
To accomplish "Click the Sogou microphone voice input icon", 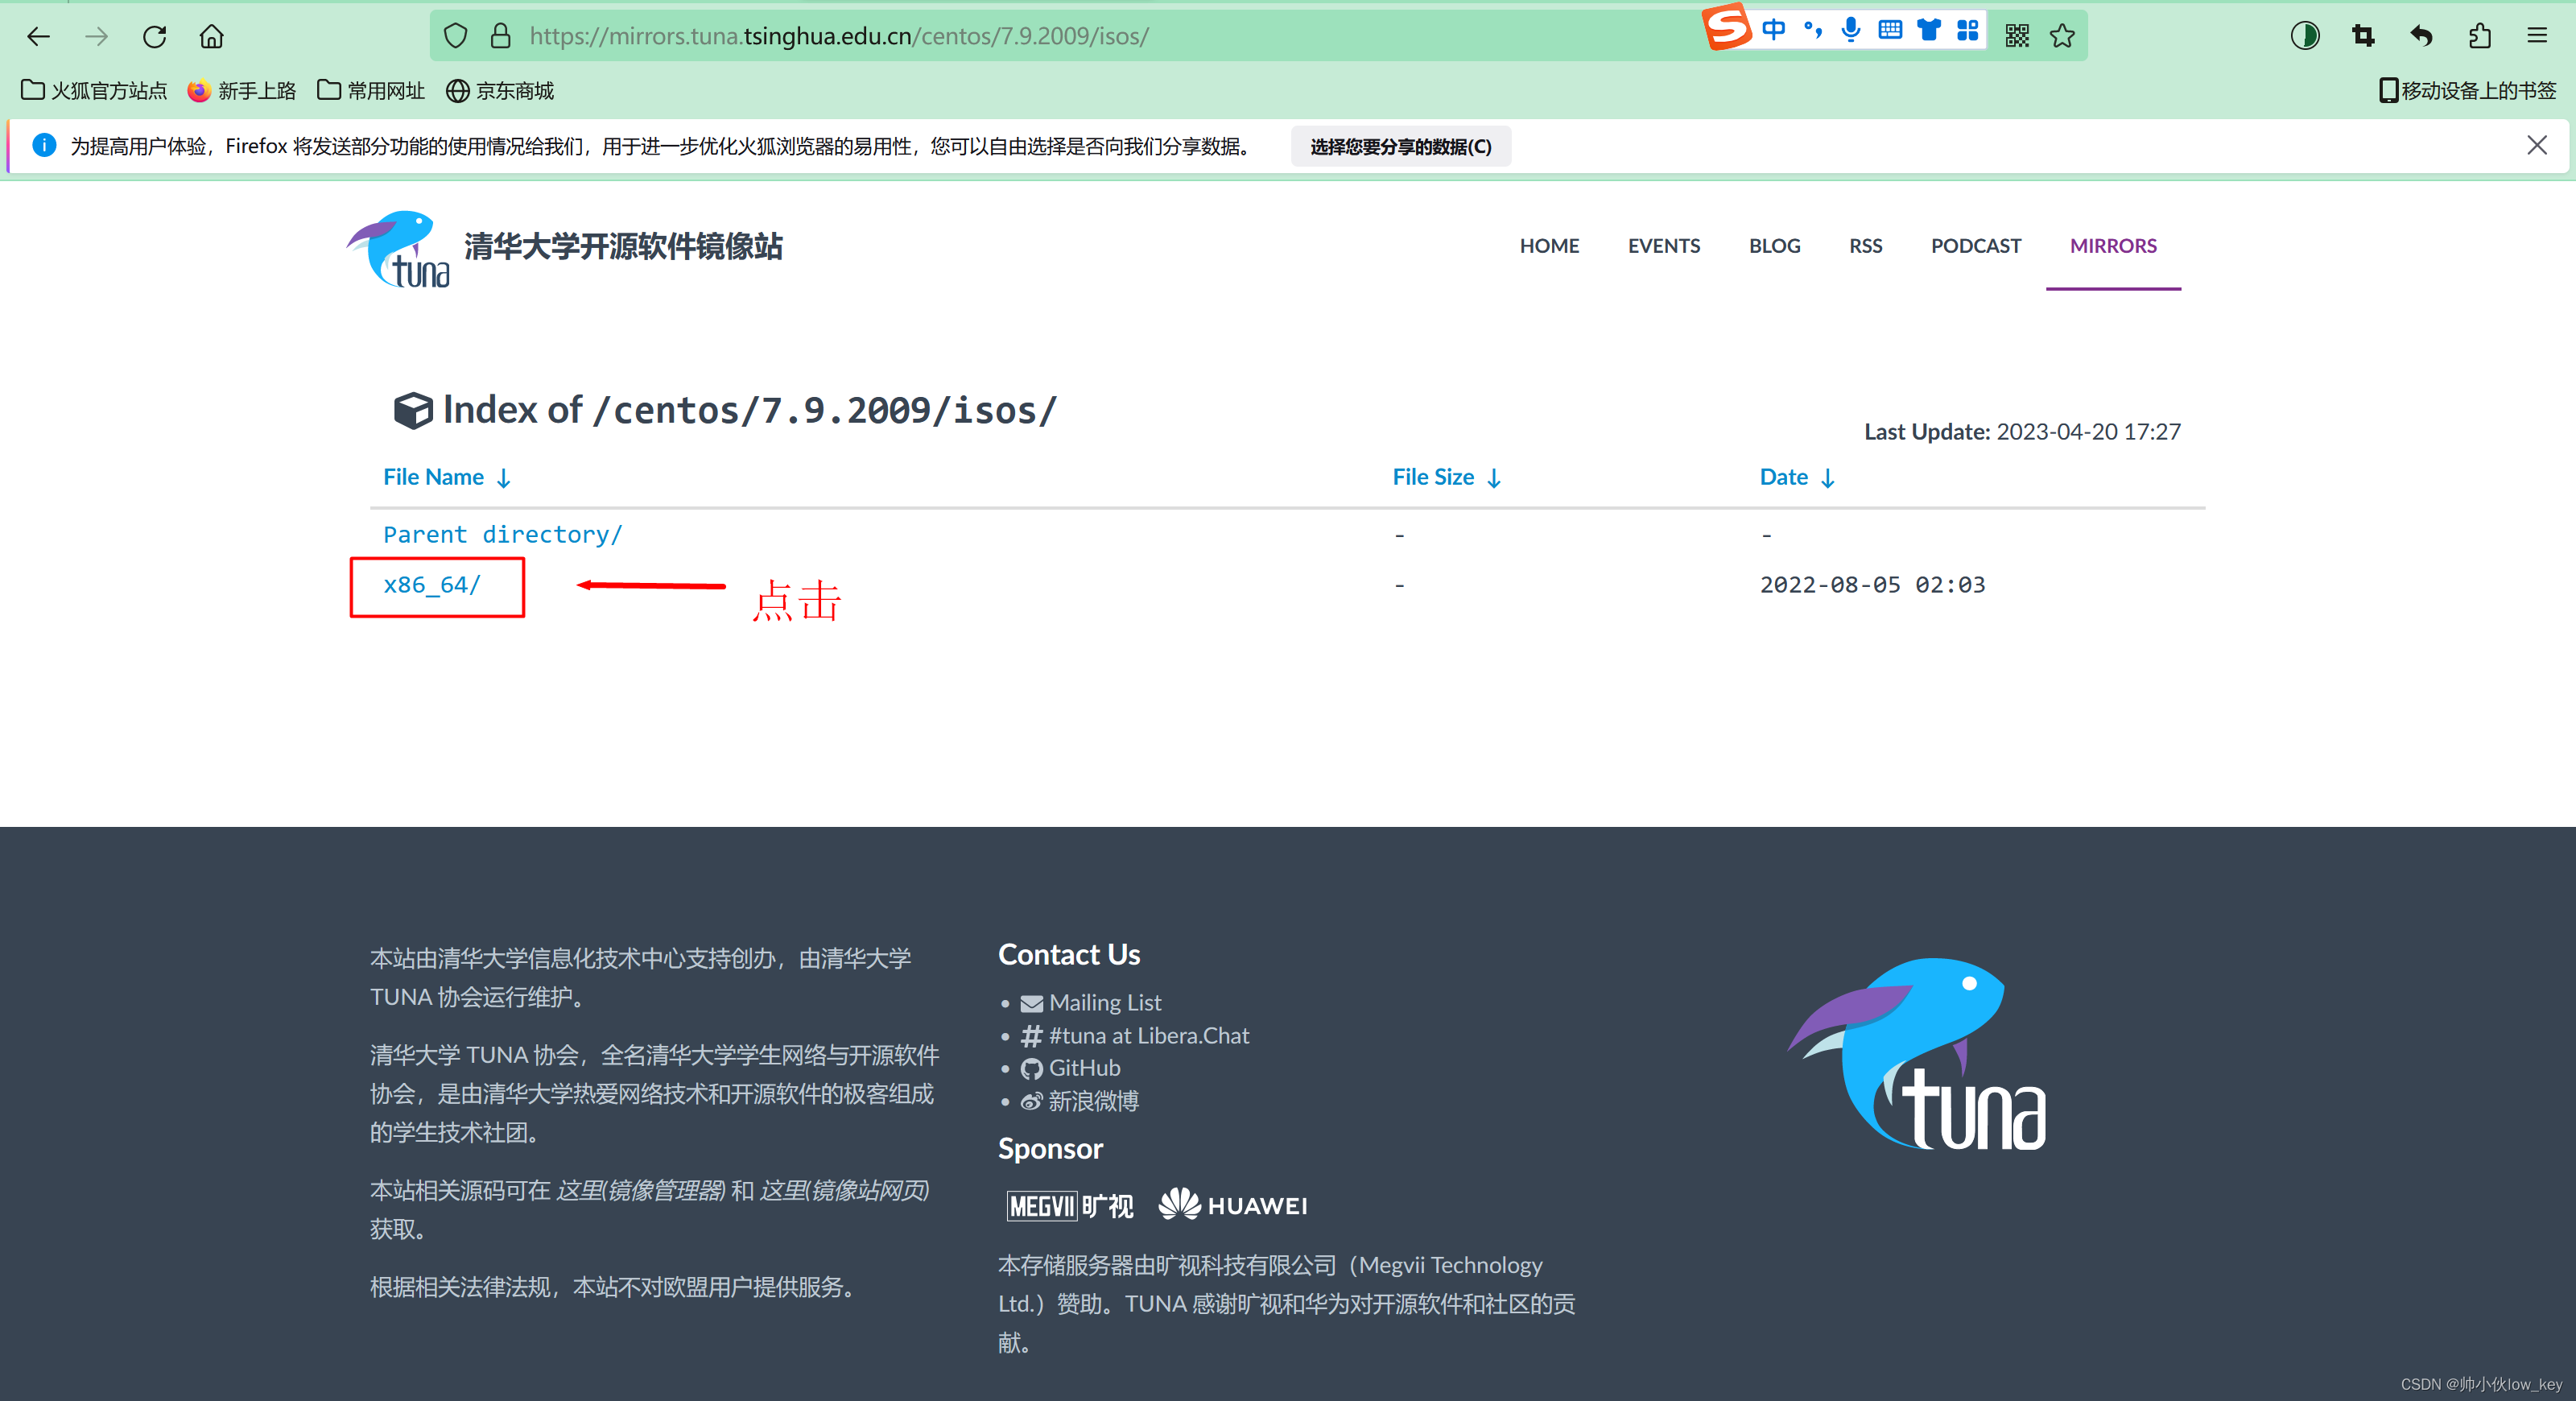I will pos(1851,30).
